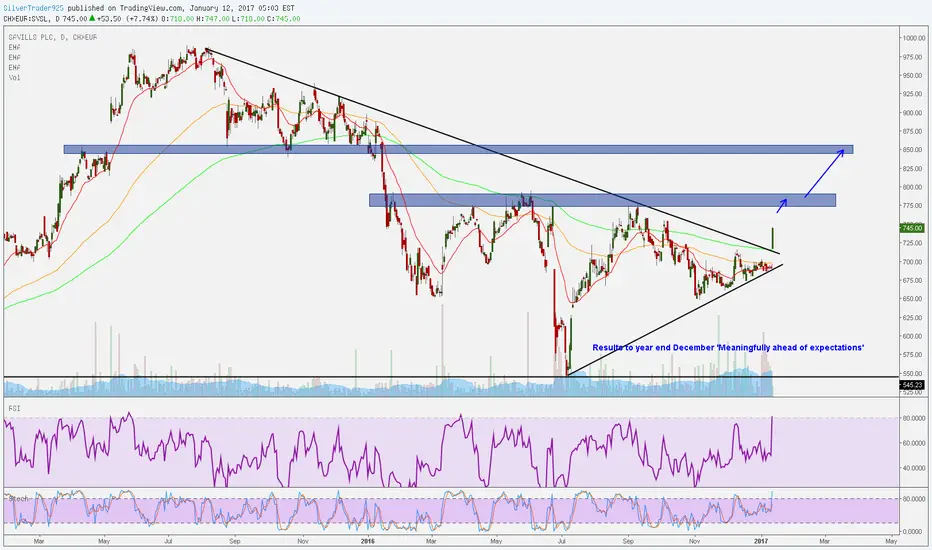Click the 80.0000 label in the RSI panel
The height and width of the screenshot is (550, 932).
[x=914, y=419]
